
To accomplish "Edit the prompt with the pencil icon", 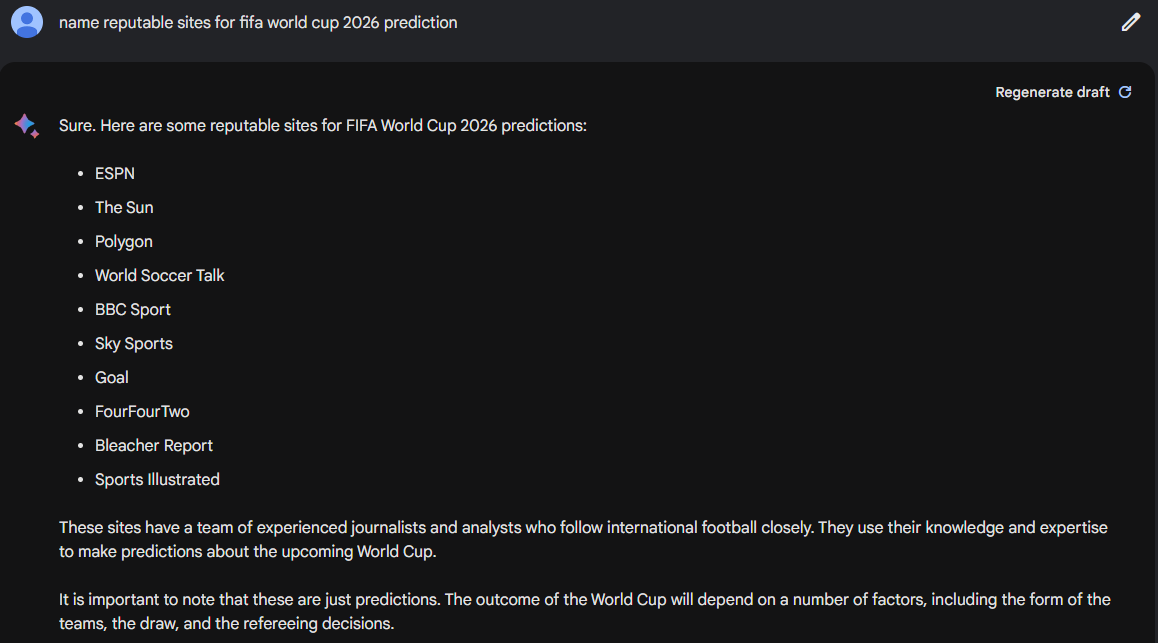I will click(1131, 22).
